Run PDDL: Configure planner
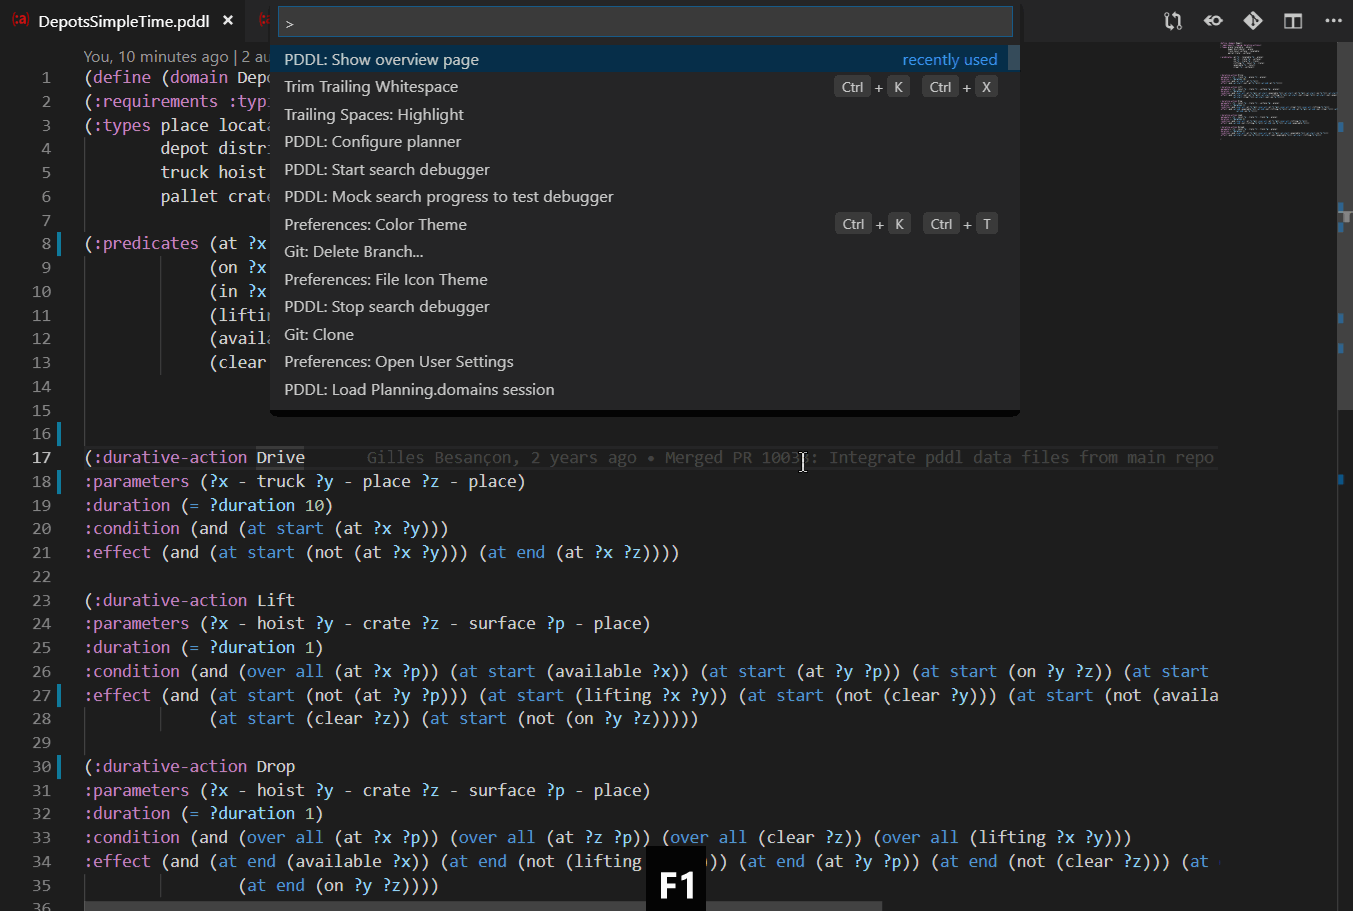This screenshot has height=911, width=1353. 645,142
